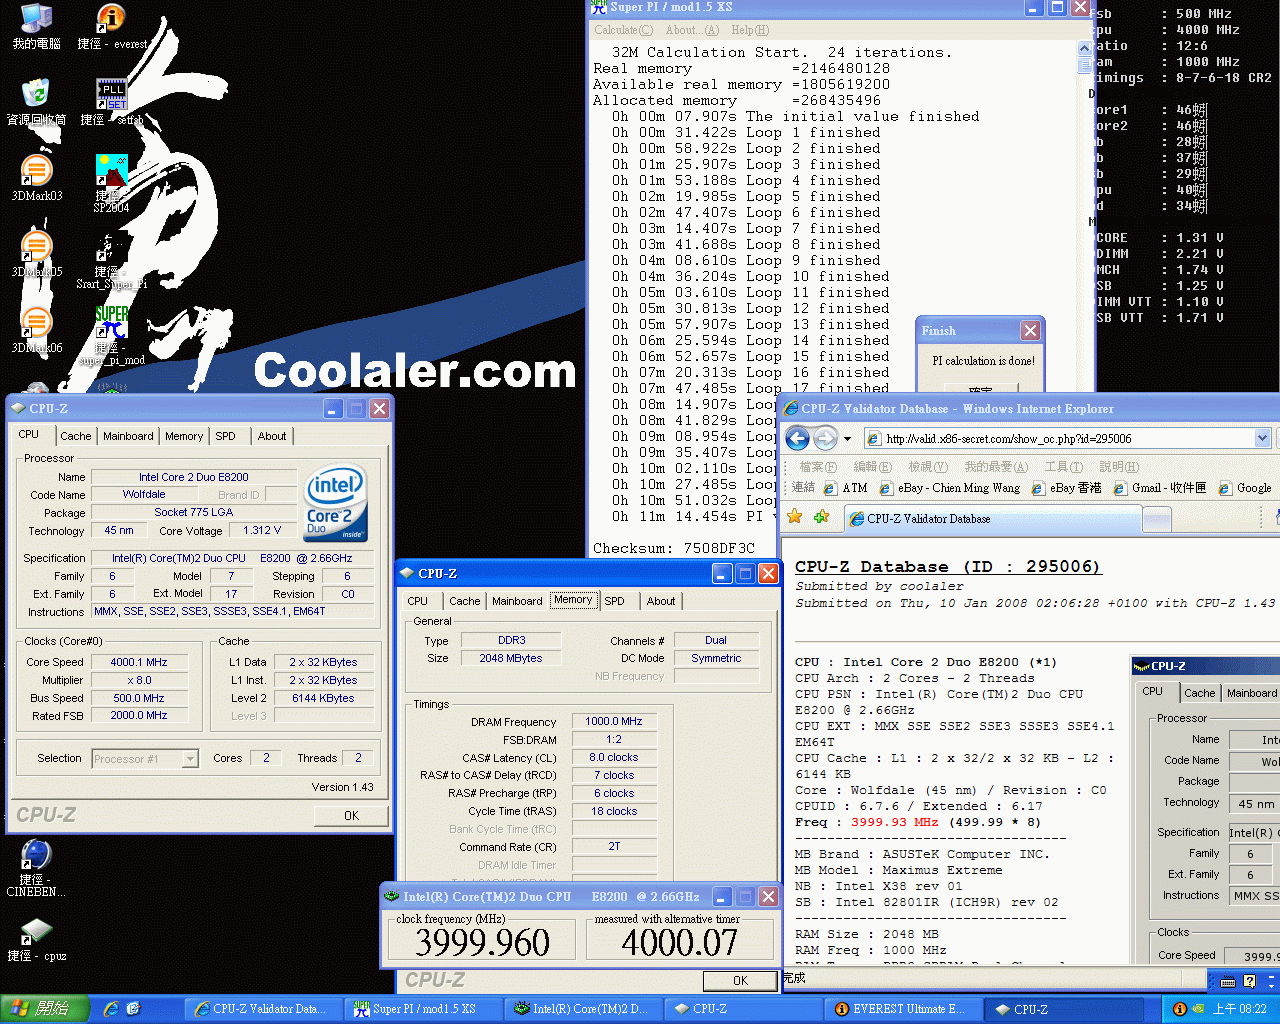Click the Internet Explorer quick launch icon

[111, 1009]
